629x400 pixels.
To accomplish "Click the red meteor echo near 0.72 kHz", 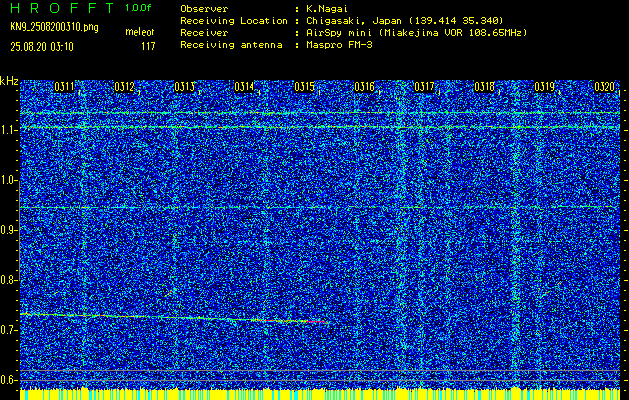I will coord(319,322).
